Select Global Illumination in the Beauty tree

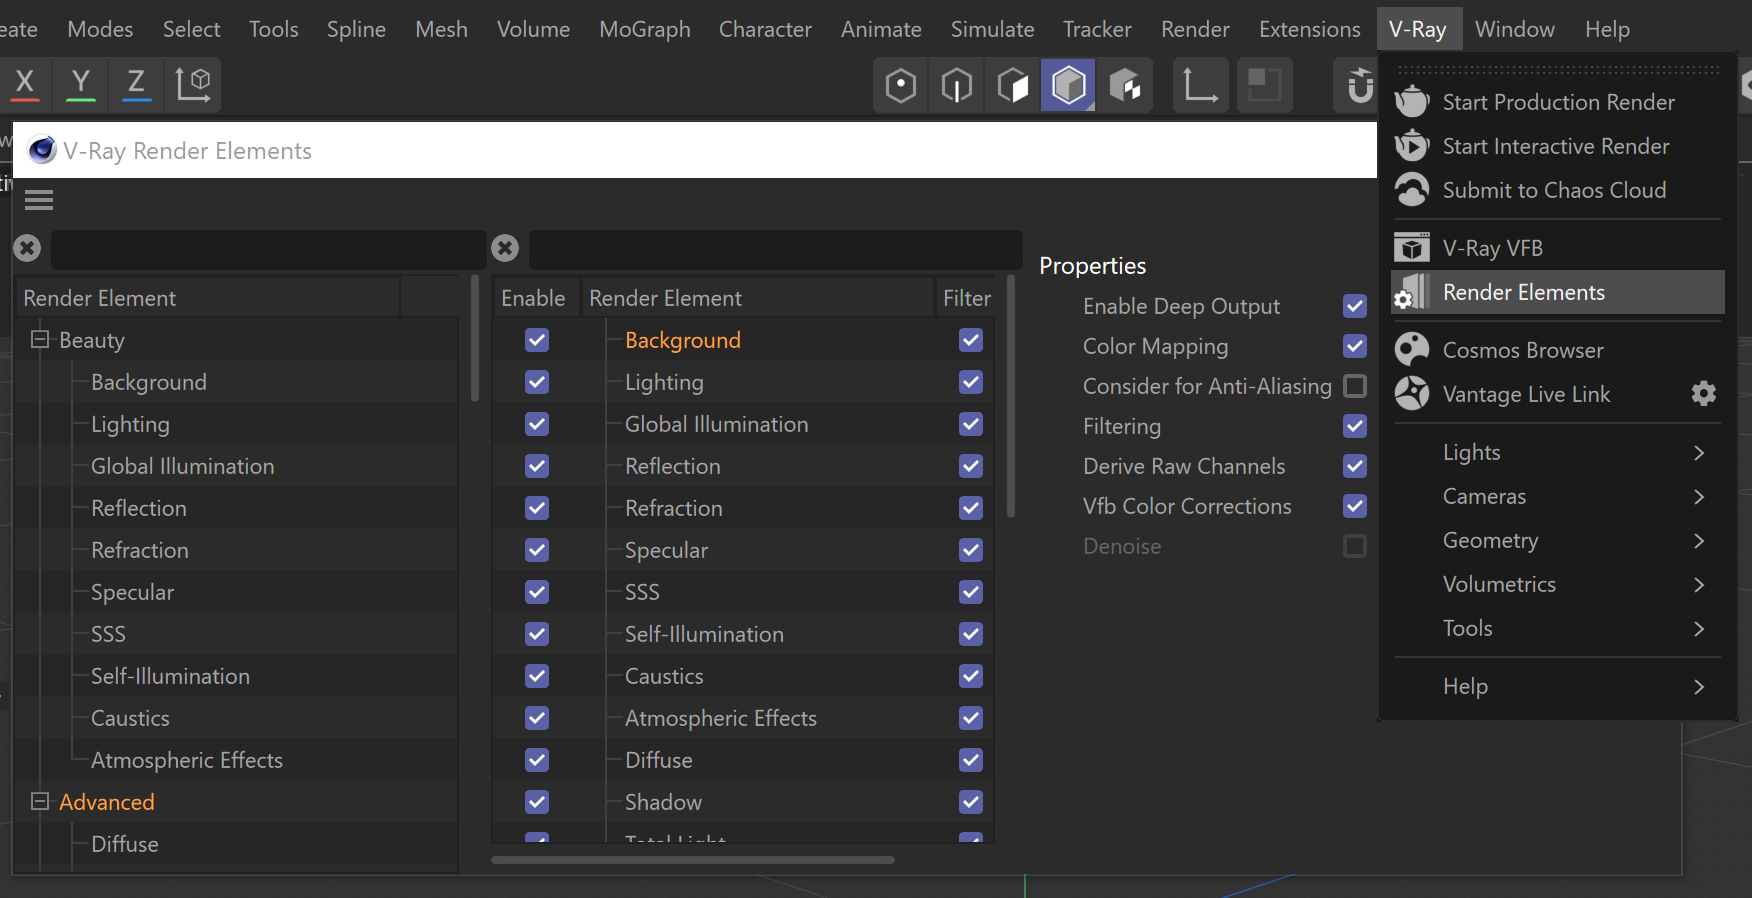point(182,466)
